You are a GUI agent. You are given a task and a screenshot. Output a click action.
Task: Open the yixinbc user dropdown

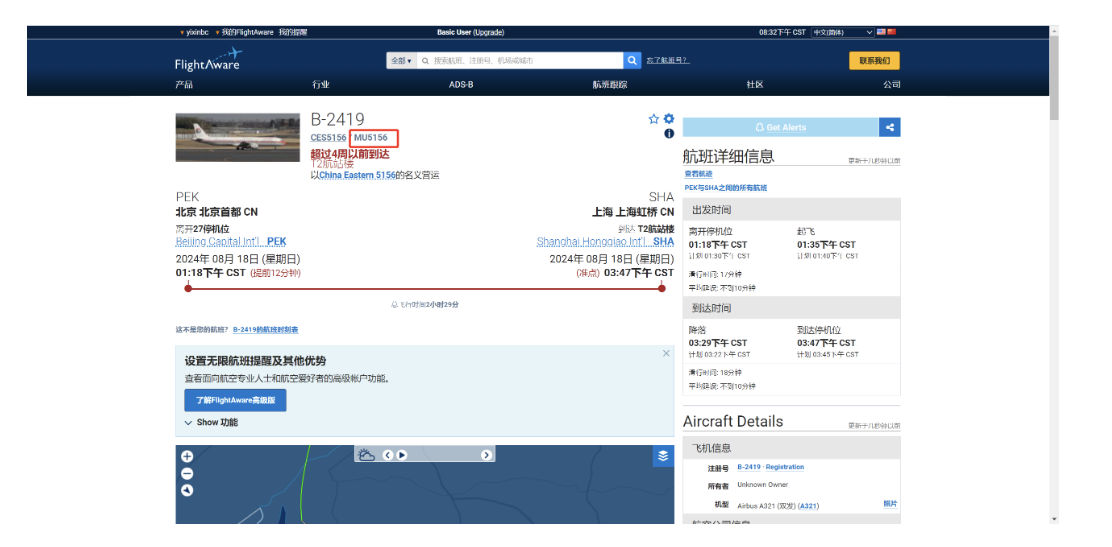(194, 33)
